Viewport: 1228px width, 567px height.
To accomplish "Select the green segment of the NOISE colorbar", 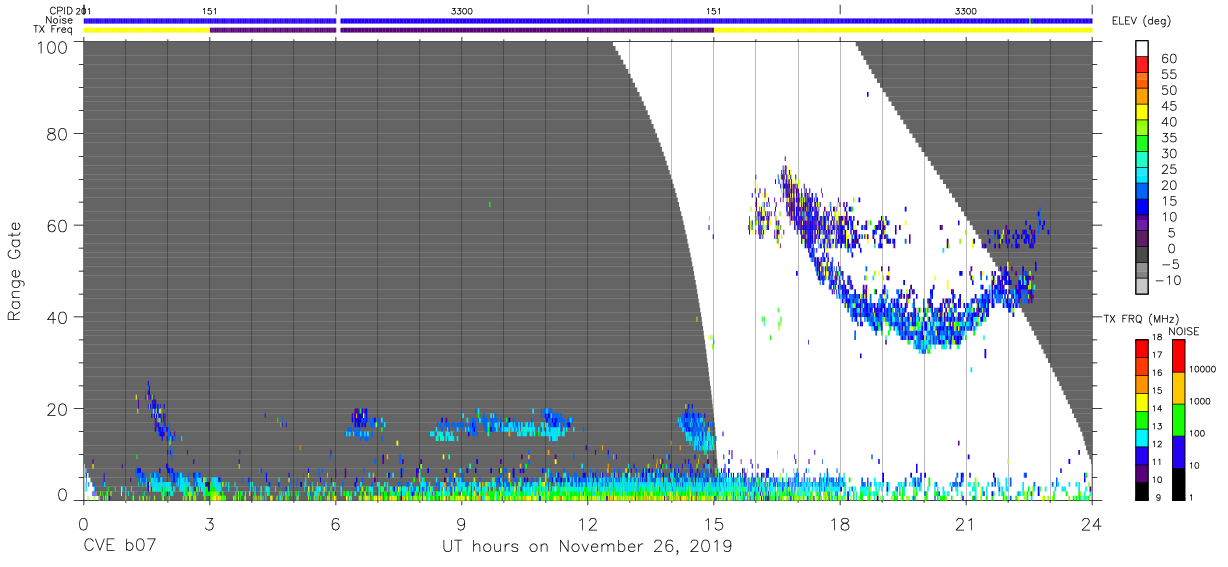I will pos(1179,419).
